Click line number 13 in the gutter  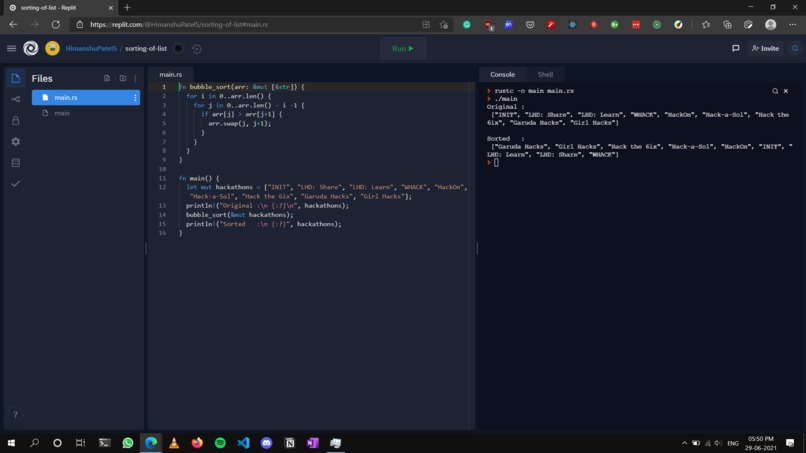pyautogui.click(x=162, y=205)
